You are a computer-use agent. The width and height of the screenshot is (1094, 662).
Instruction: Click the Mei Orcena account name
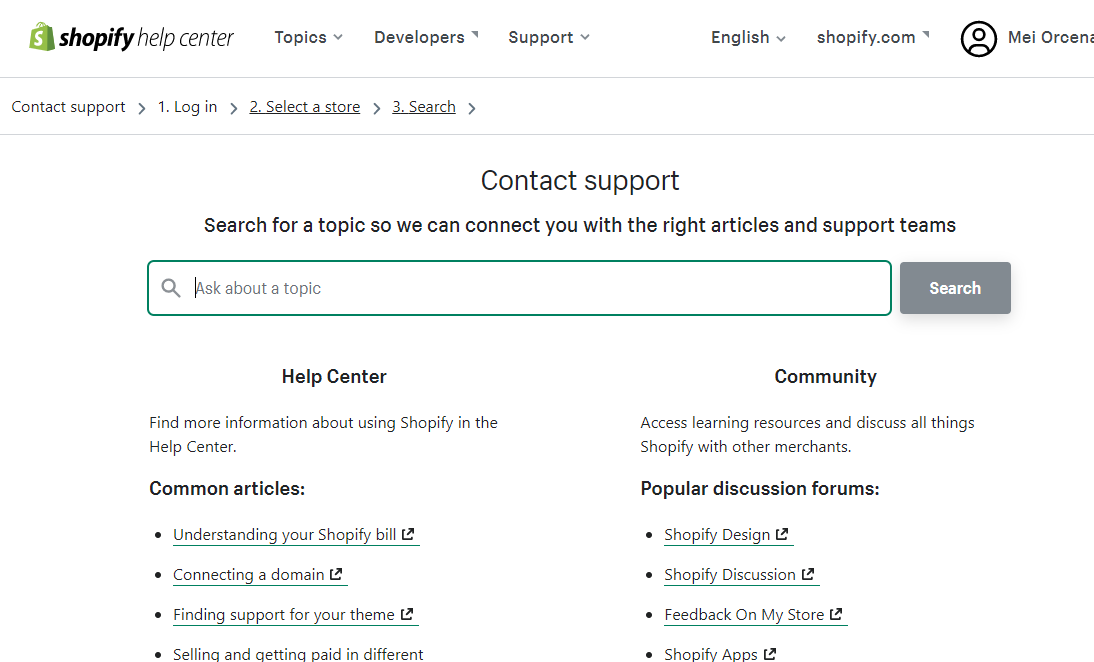[x=1050, y=37]
